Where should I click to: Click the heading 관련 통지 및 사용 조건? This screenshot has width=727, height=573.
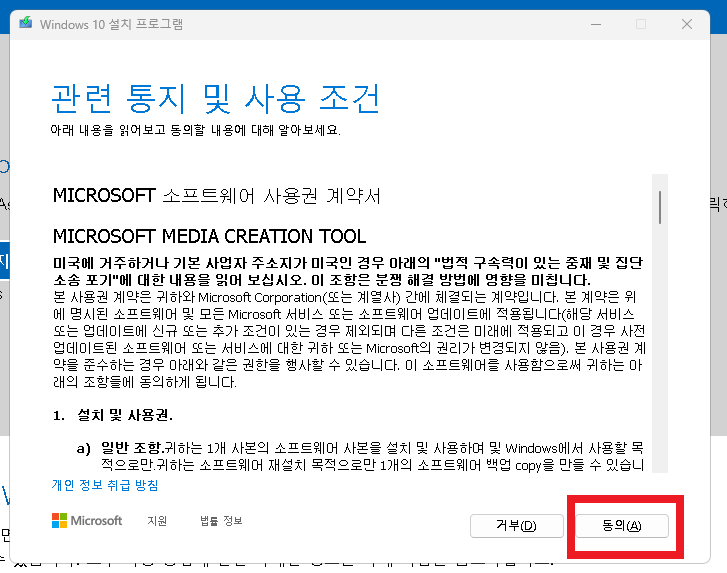[216, 99]
